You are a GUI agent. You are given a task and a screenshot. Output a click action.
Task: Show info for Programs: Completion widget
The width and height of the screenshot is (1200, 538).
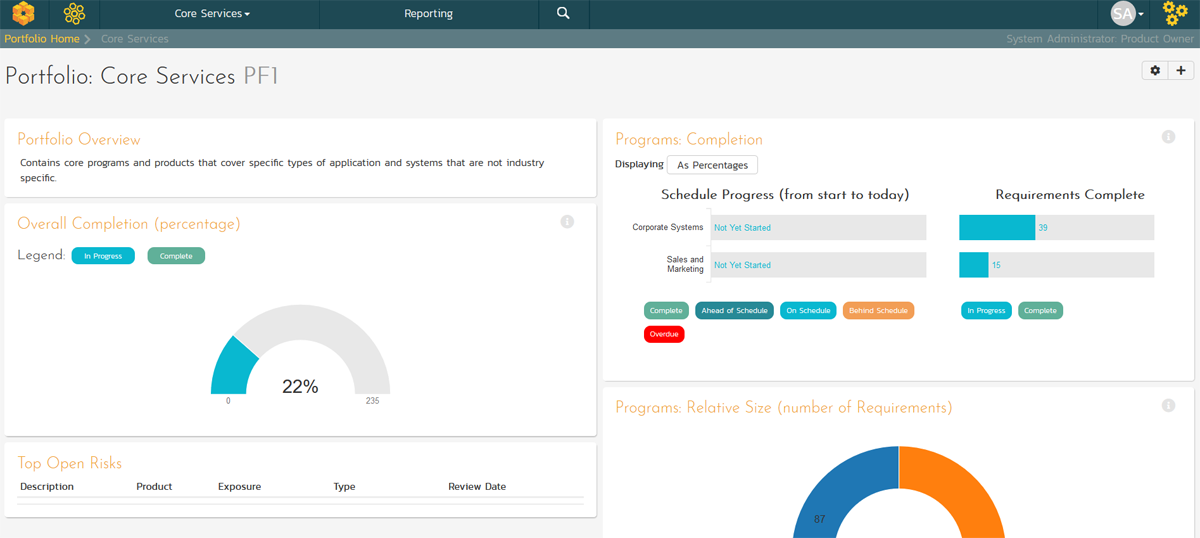coord(1168,137)
